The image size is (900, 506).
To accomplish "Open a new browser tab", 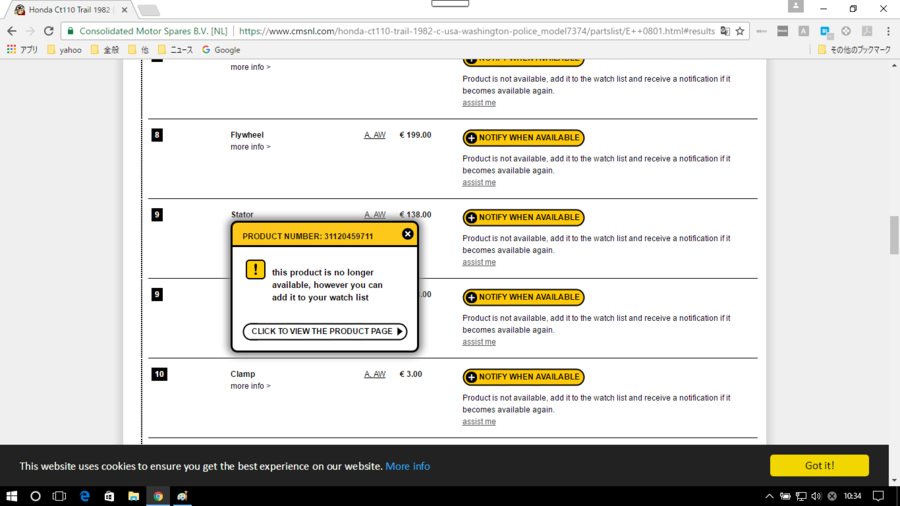I will pos(149,10).
